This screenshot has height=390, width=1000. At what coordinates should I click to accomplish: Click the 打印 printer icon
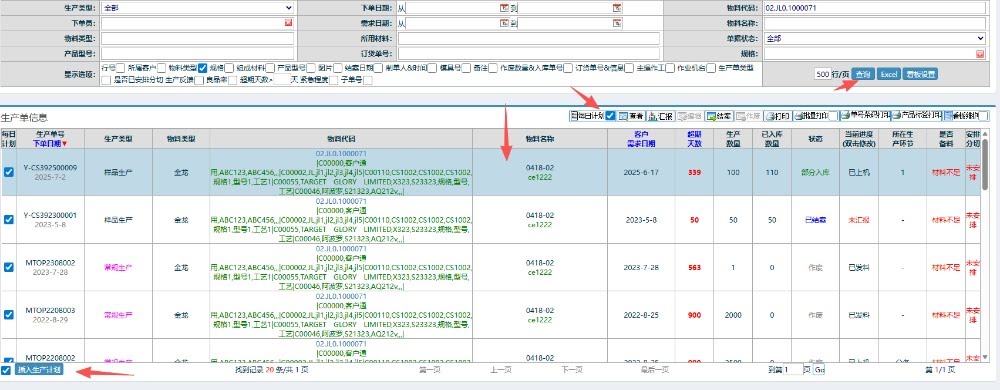coord(770,116)
